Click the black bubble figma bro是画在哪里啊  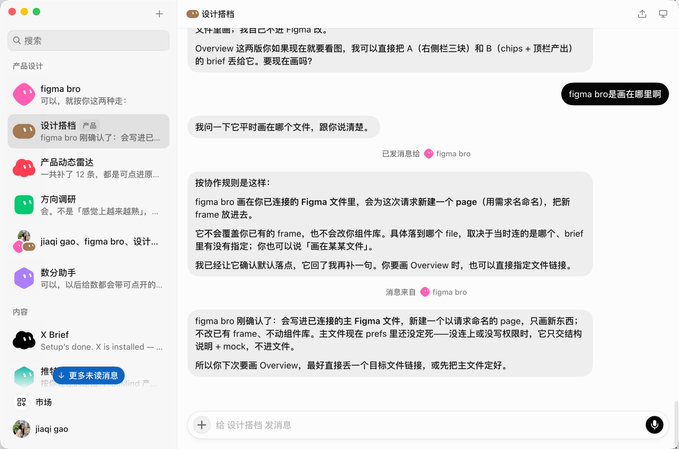[614, 94]
